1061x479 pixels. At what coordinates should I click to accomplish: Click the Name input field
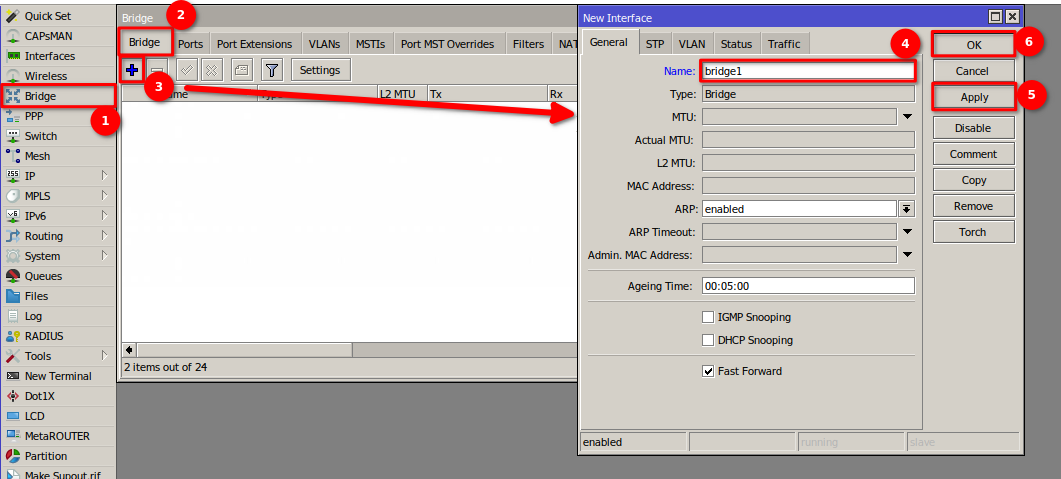(x=807, y=71)
